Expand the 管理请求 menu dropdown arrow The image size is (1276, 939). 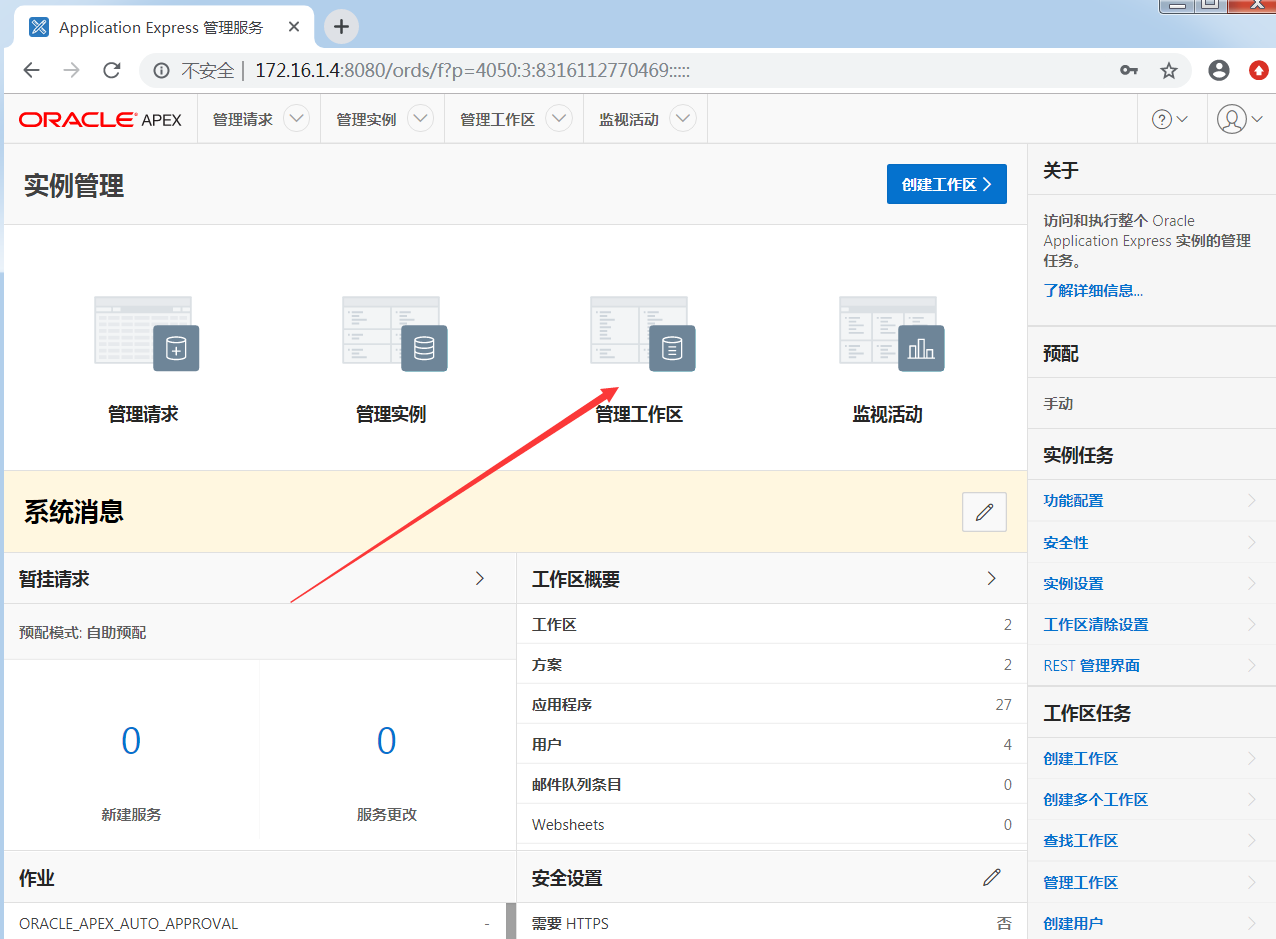(296, 119)
